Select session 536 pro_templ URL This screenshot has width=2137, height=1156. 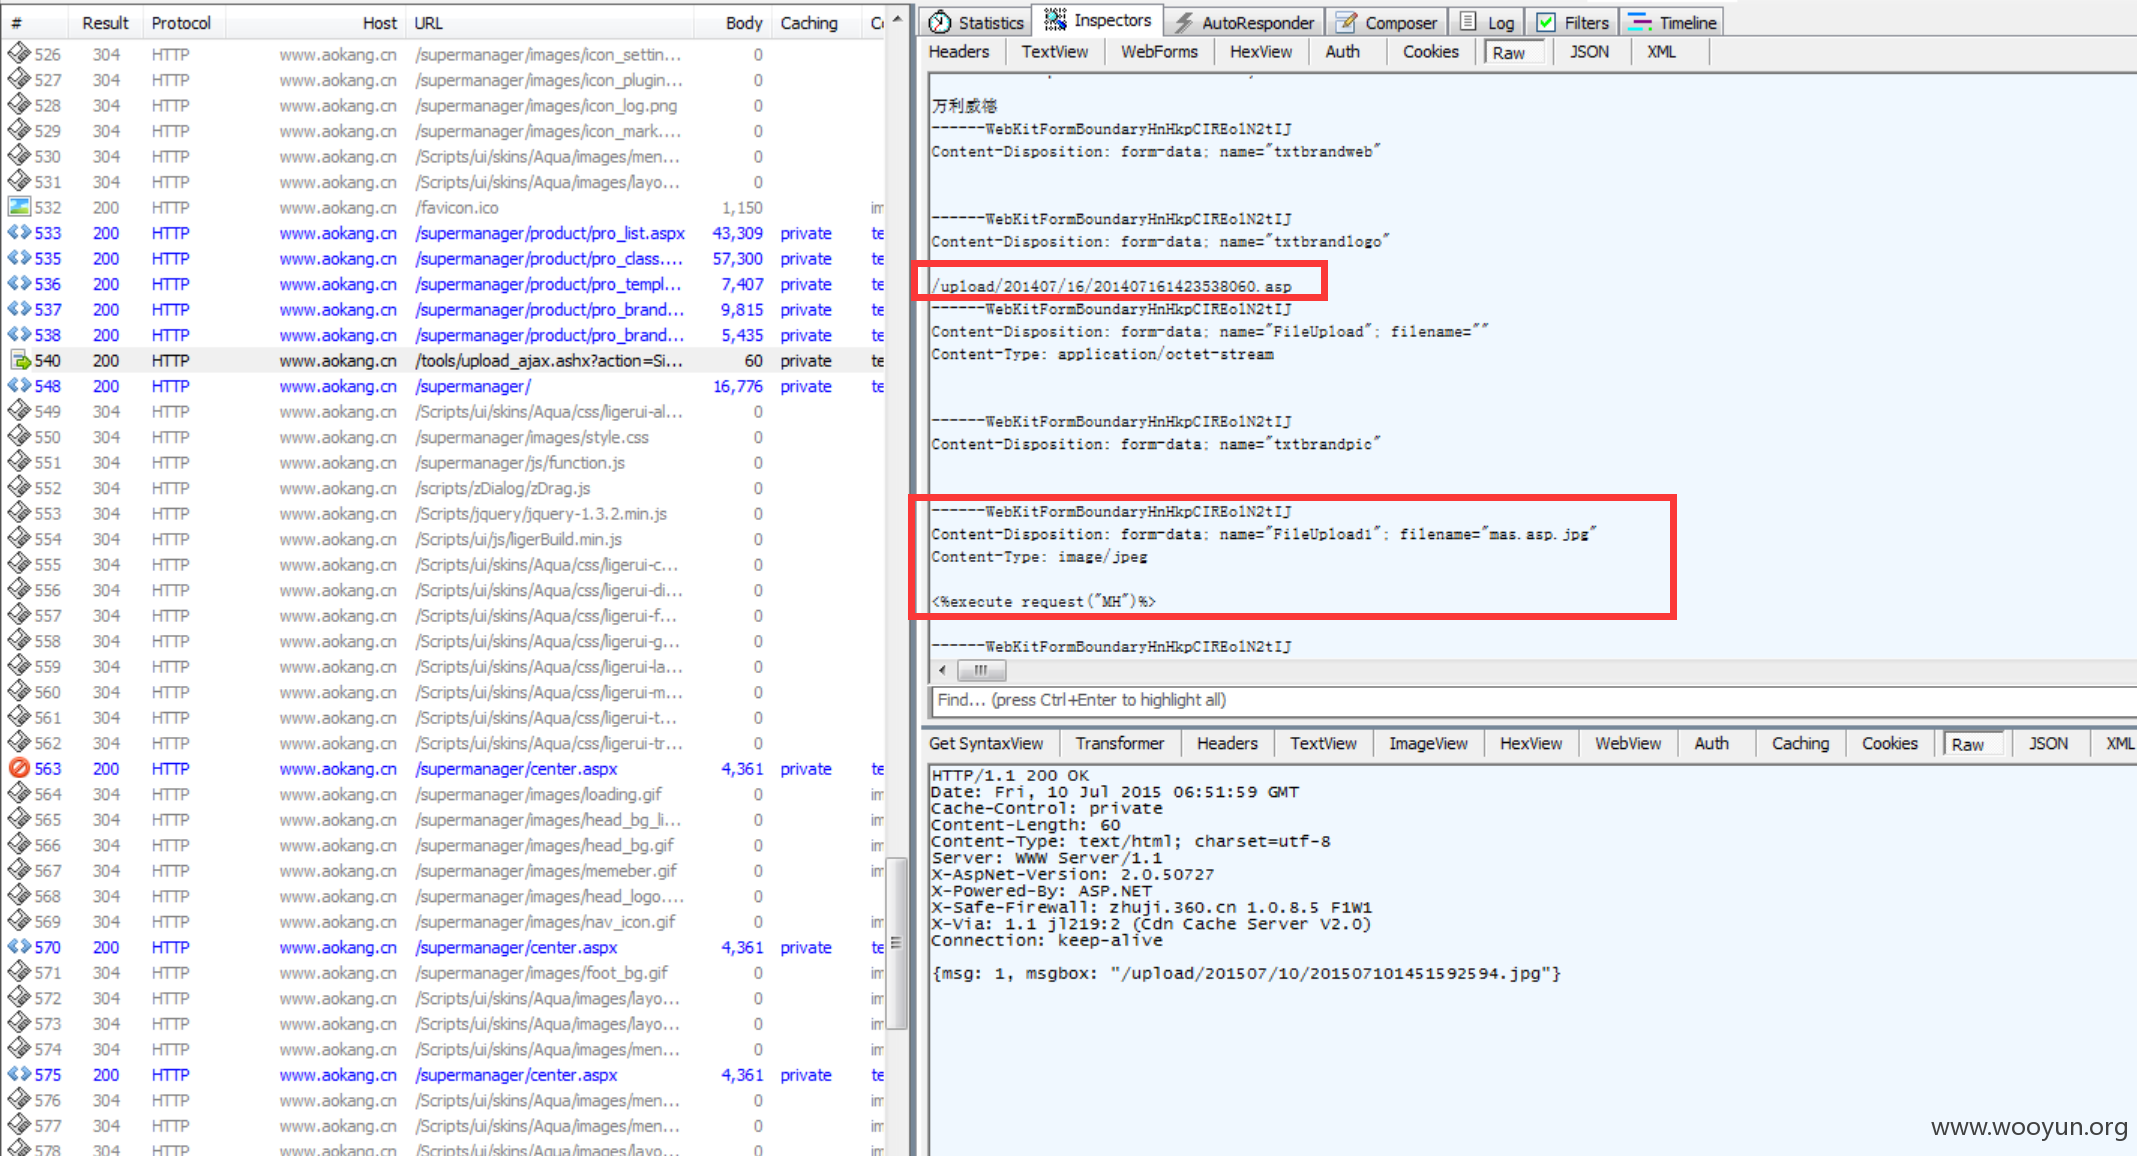pyautogui.click(x=548, y=285)
